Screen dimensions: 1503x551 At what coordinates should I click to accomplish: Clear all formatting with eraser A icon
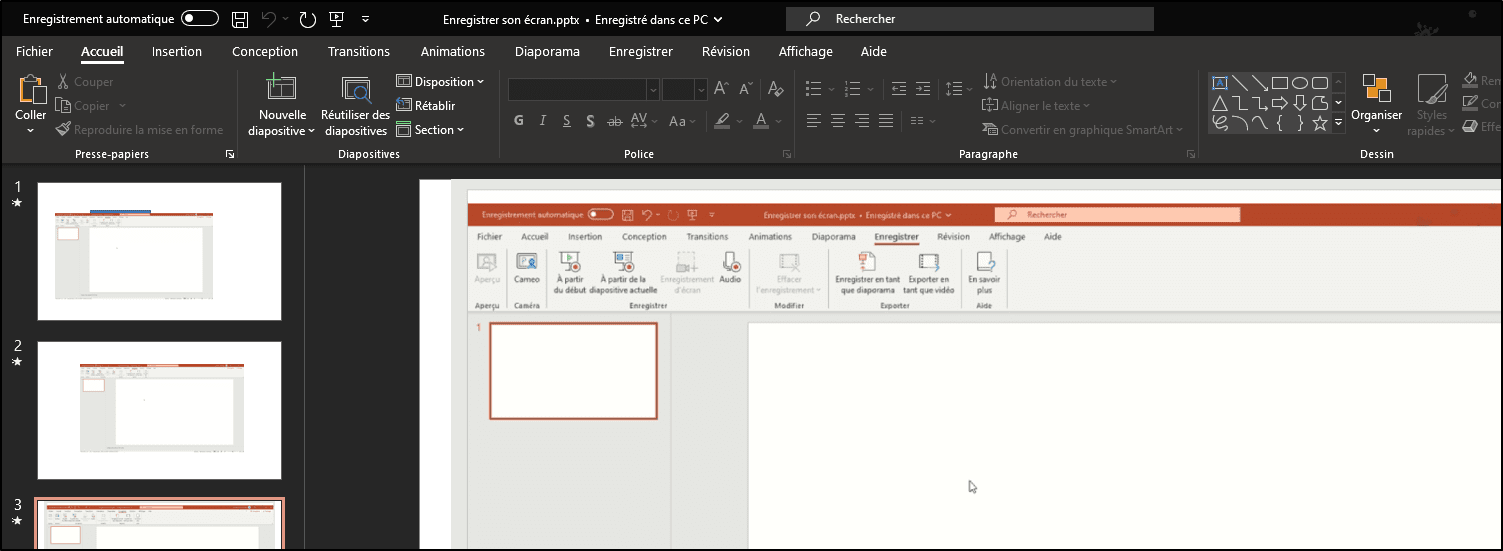click(775, 89)
